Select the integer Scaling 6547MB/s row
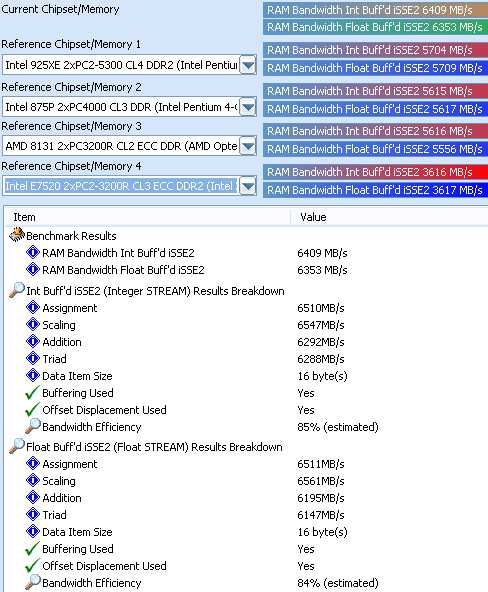Screen dimensions: 488x592 [246, 325]
